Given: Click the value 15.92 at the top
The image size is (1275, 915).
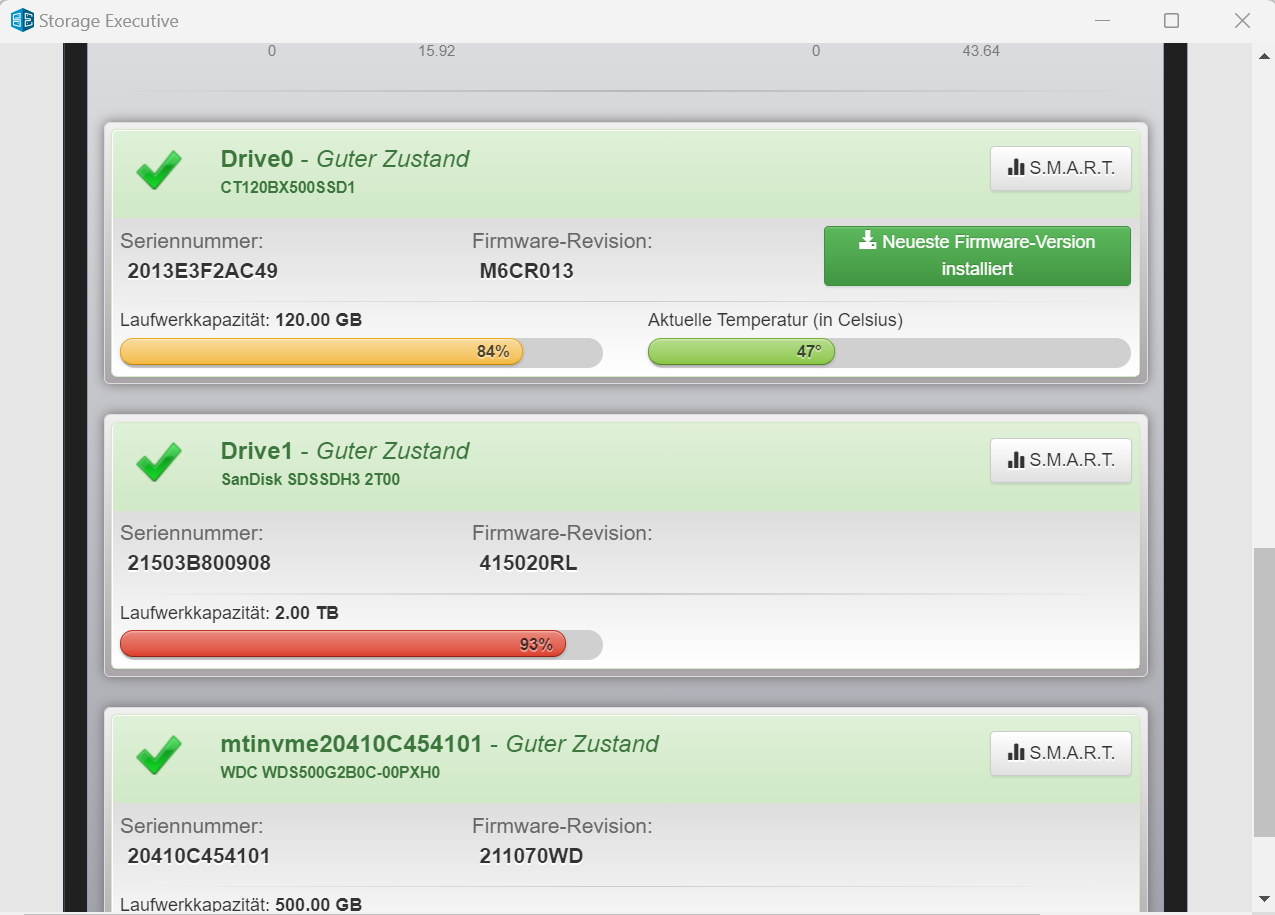Looking at the screenshot, I should click(437, 51).
